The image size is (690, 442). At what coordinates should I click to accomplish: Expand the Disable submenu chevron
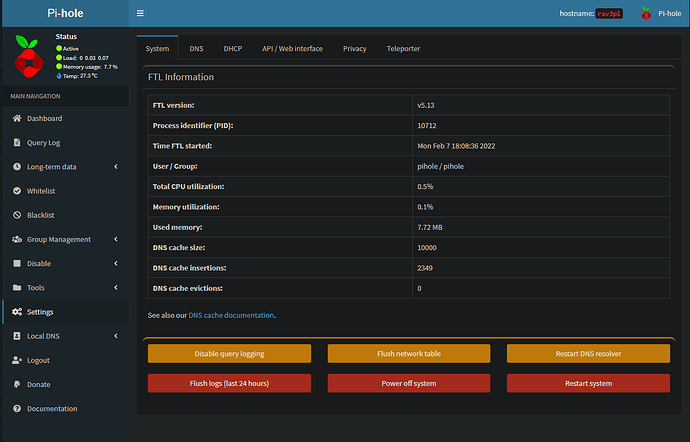click(116, 263)
